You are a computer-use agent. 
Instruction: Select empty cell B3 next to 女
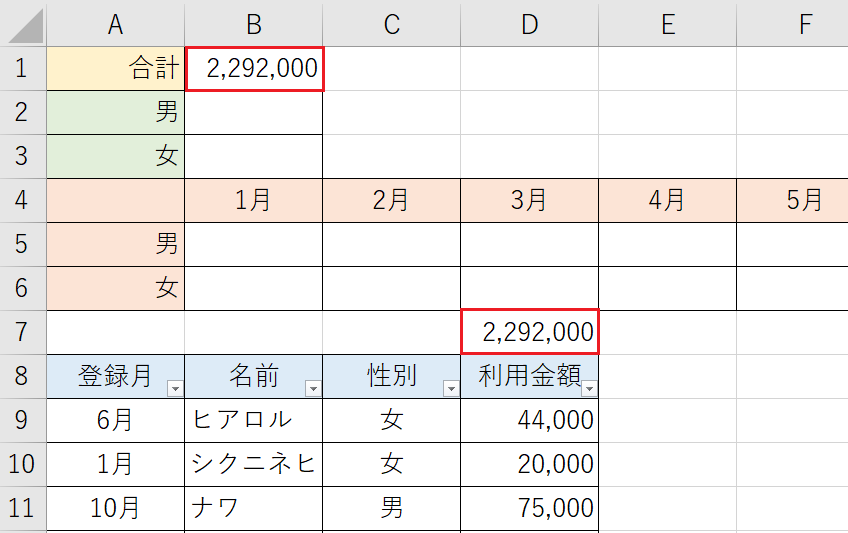click(254, 156)
